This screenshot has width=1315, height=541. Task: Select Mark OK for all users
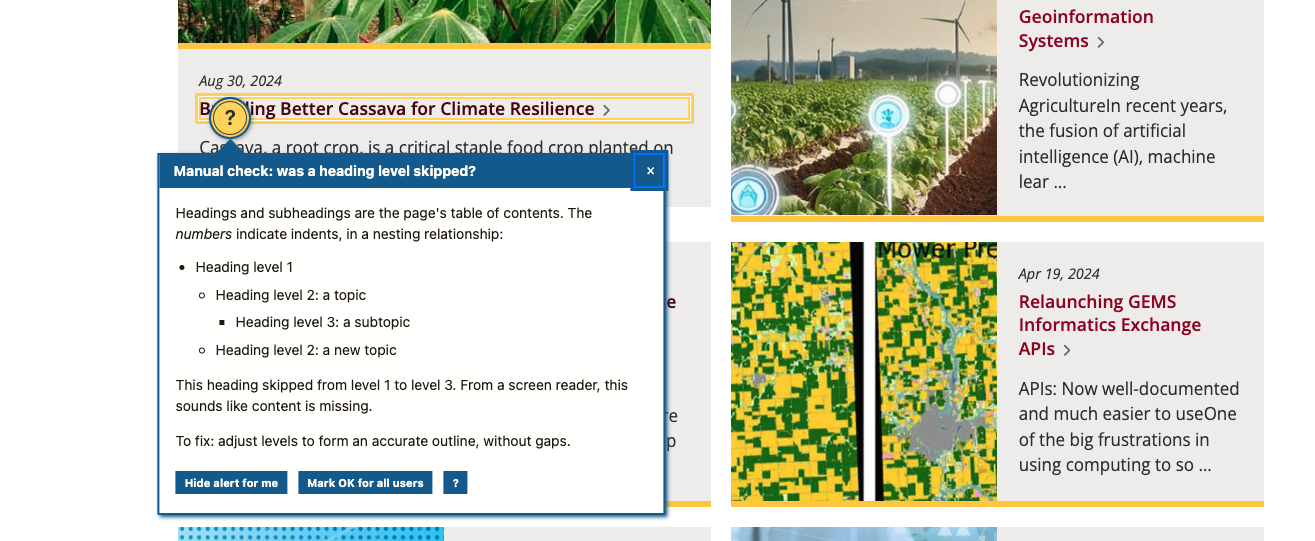pyautogui.click(x=365, y=483)
